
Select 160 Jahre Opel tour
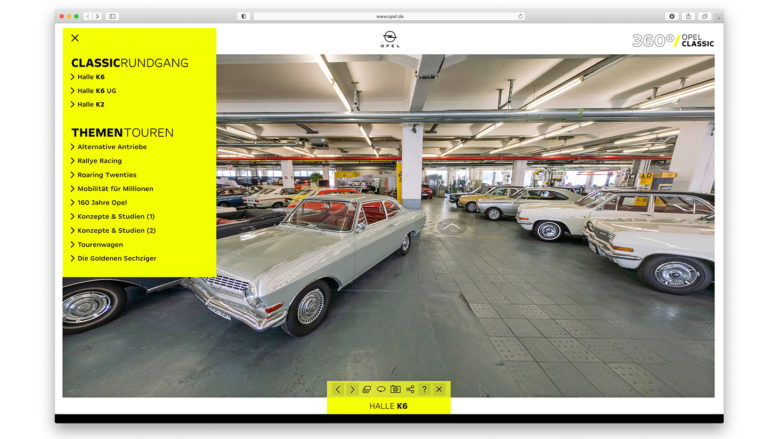98,202
